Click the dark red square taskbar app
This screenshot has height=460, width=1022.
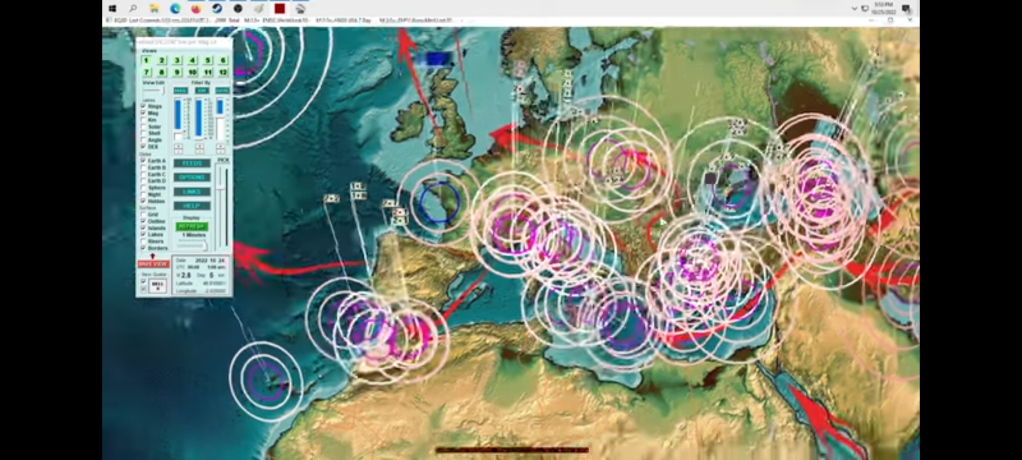(280, 8)
